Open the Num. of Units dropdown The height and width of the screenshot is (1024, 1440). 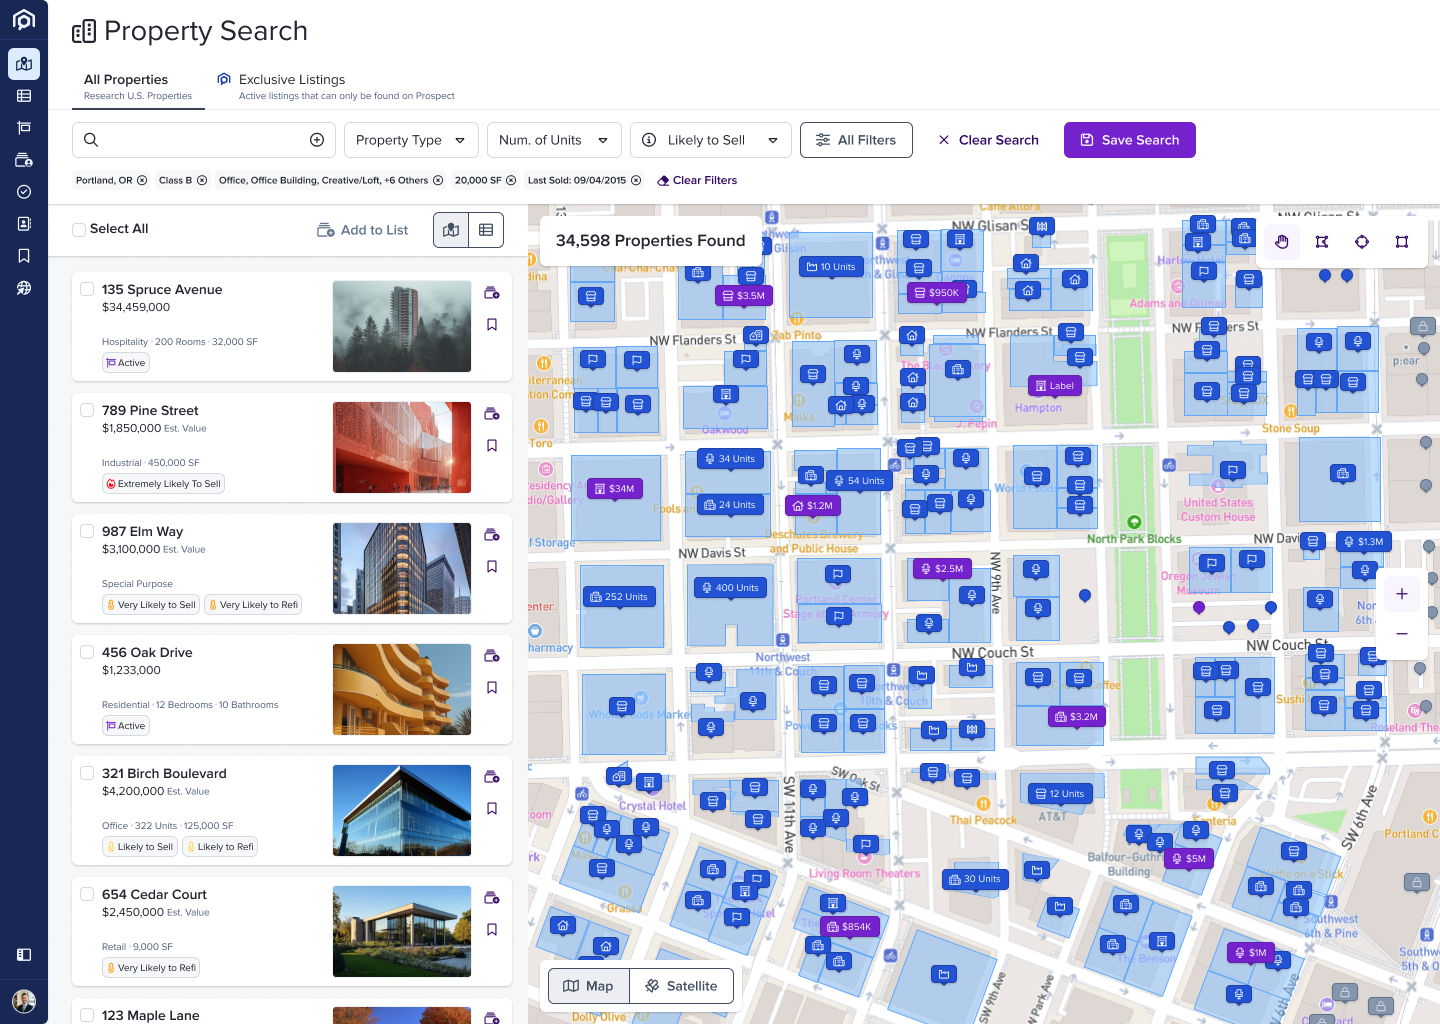554,140
